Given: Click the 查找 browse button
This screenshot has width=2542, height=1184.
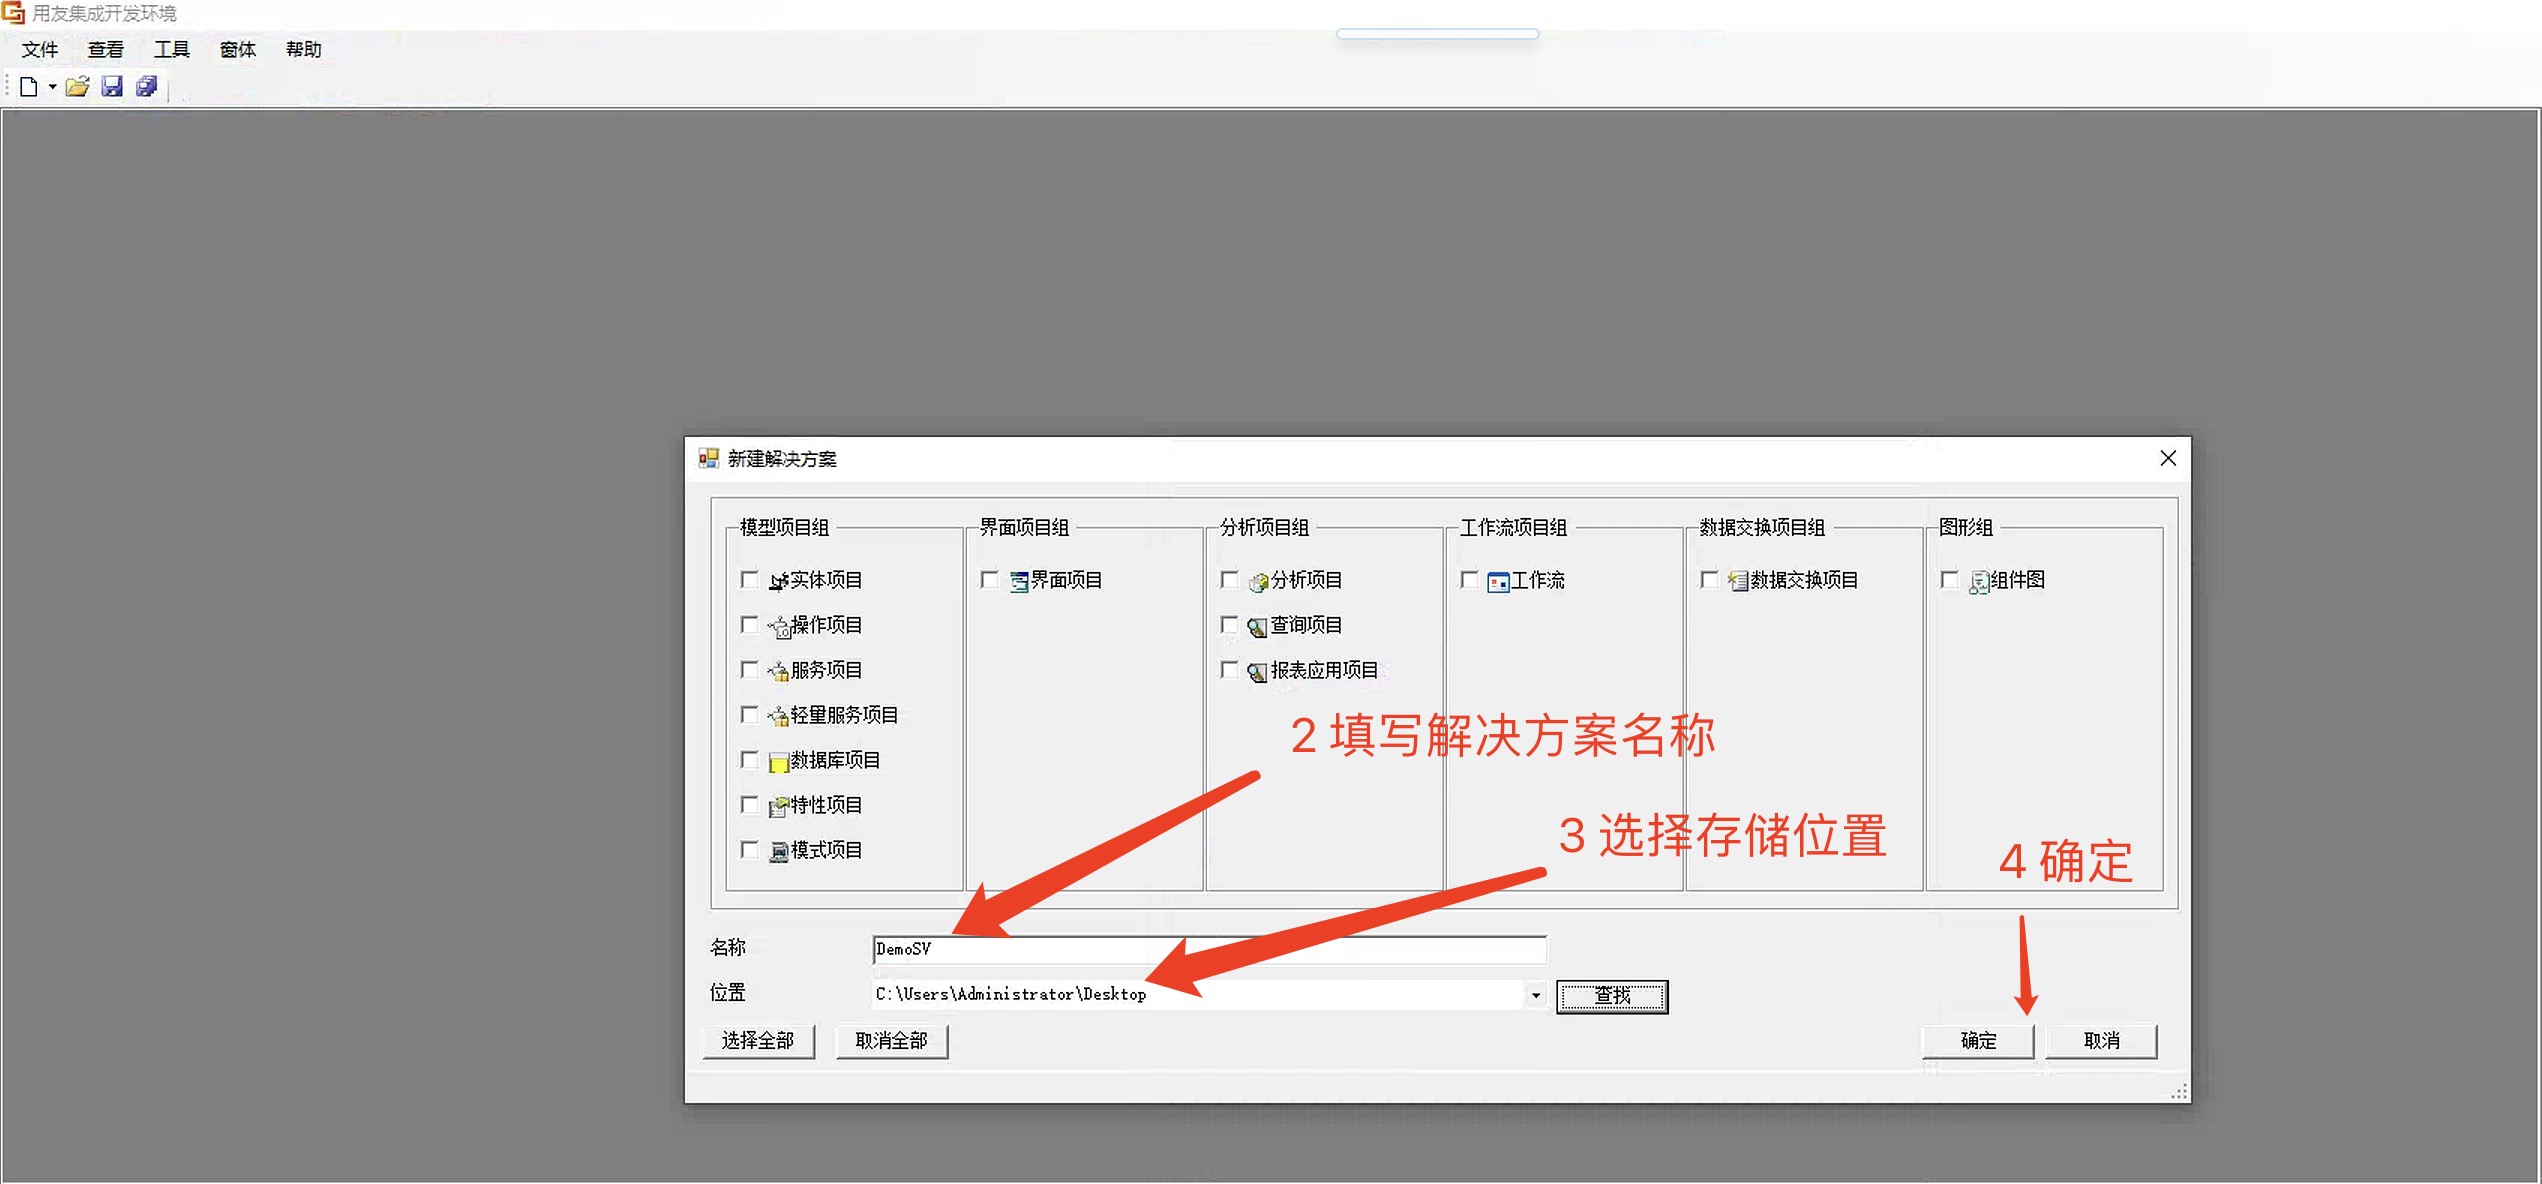Looking at the screenshot, I should tap(1612, 996).
